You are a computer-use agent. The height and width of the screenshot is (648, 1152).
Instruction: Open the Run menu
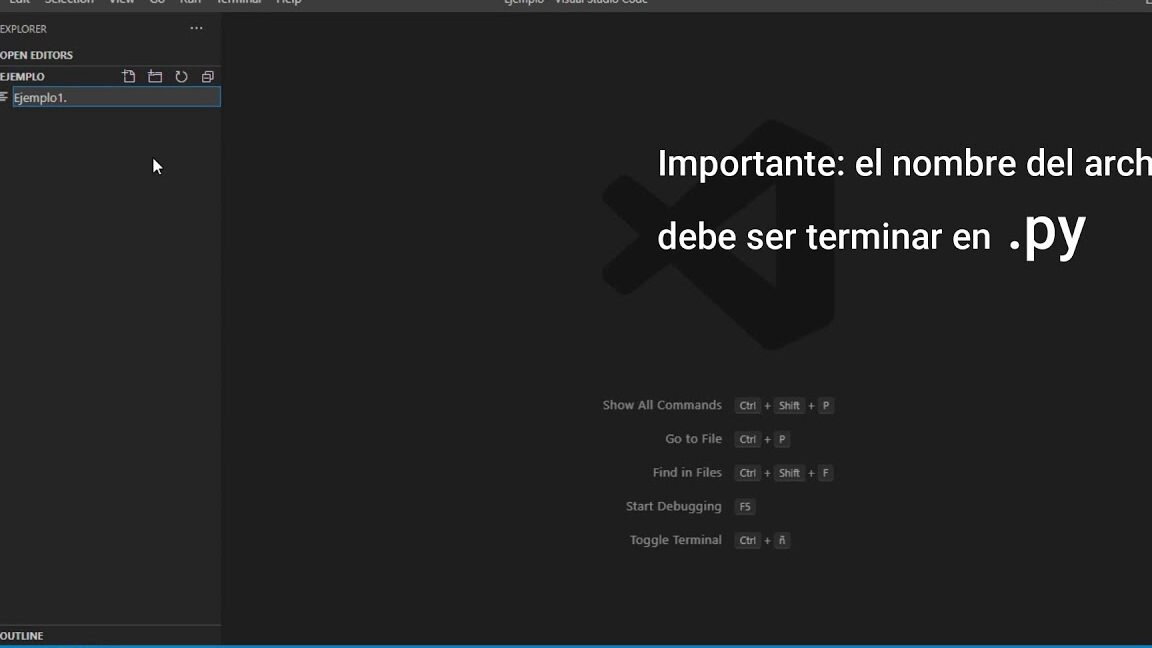point(189,3)
